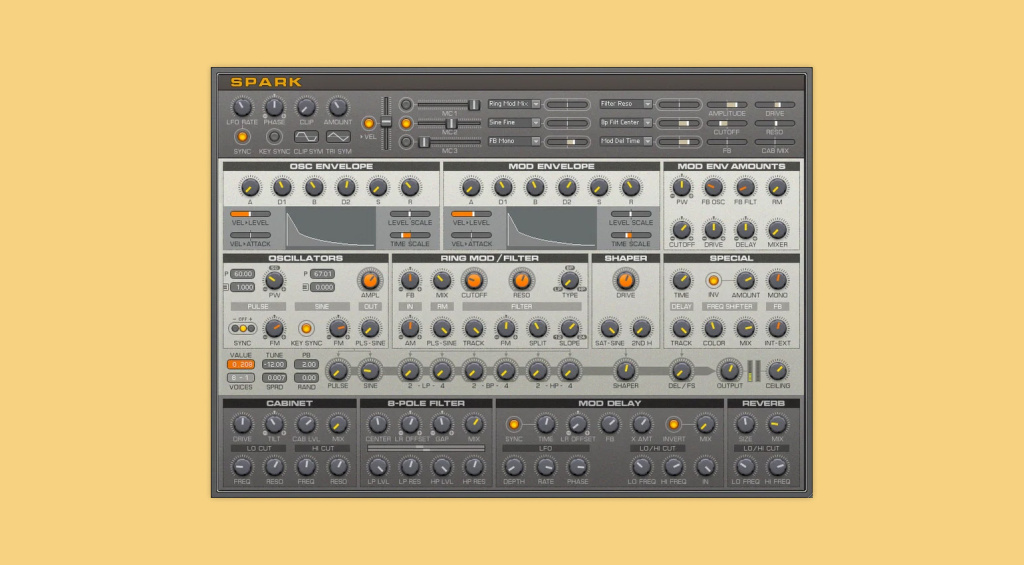Click the SAT-SINE knob in Shaper

click(x=609, y=329)
